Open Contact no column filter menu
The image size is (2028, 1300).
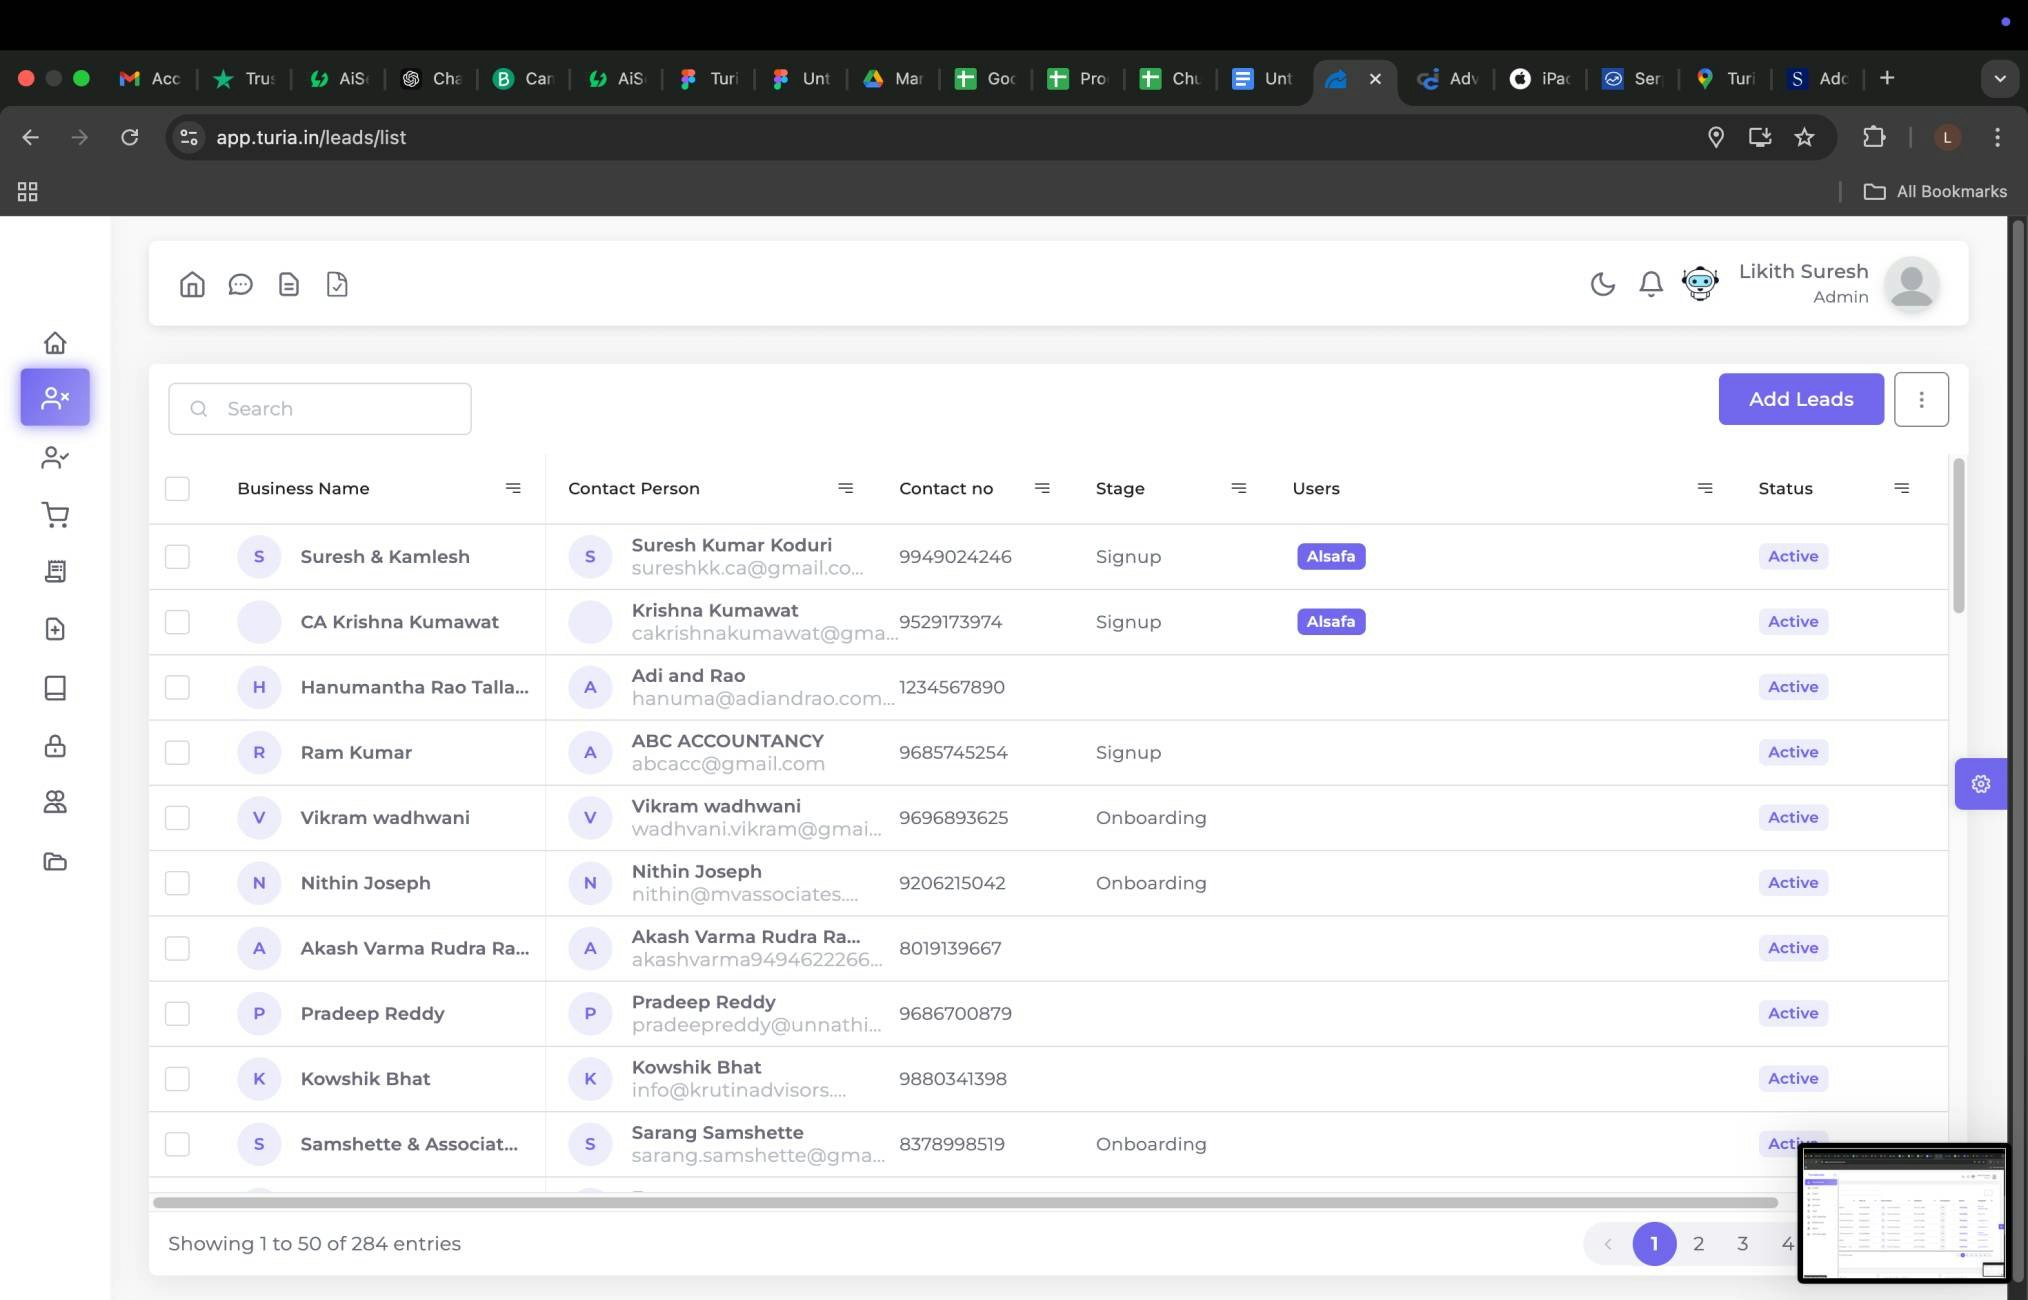click(x=1042, y=488)
